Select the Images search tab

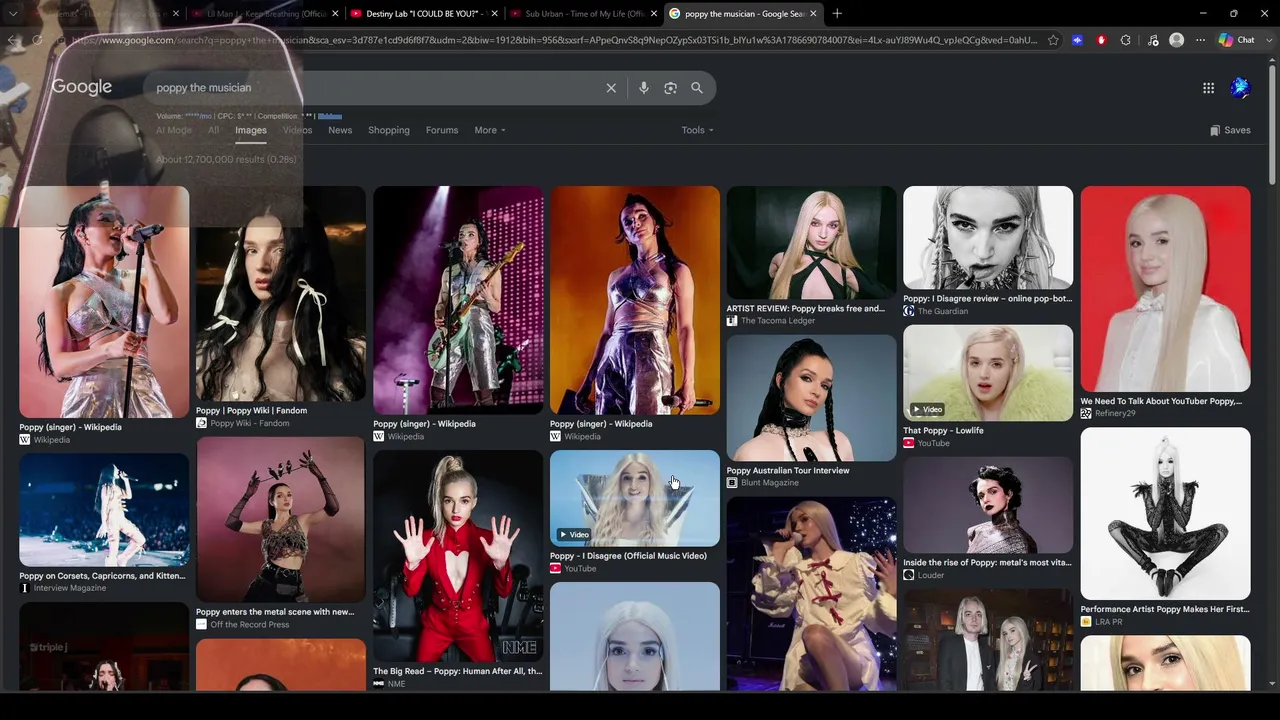251,130
